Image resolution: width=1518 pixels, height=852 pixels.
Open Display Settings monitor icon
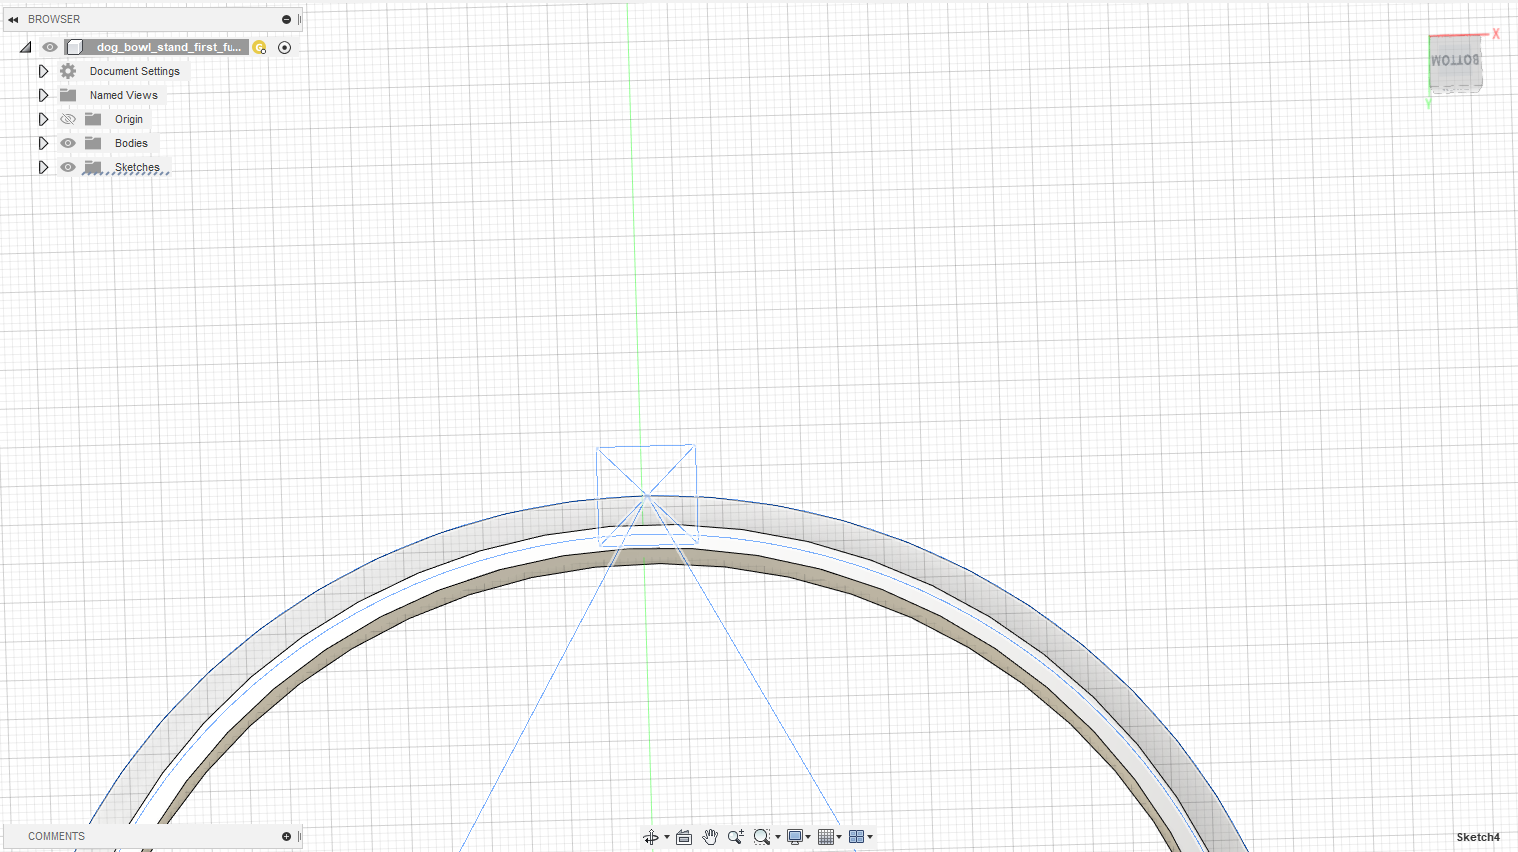coord(794,837)
